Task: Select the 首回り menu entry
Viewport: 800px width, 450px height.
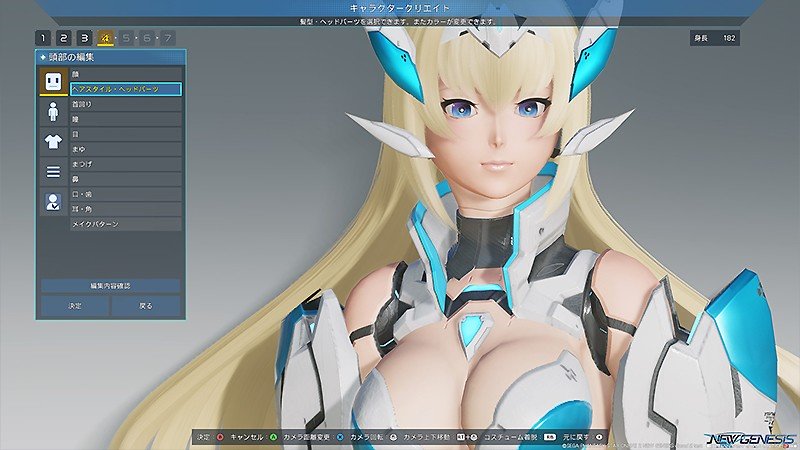Action: [126, 104]
